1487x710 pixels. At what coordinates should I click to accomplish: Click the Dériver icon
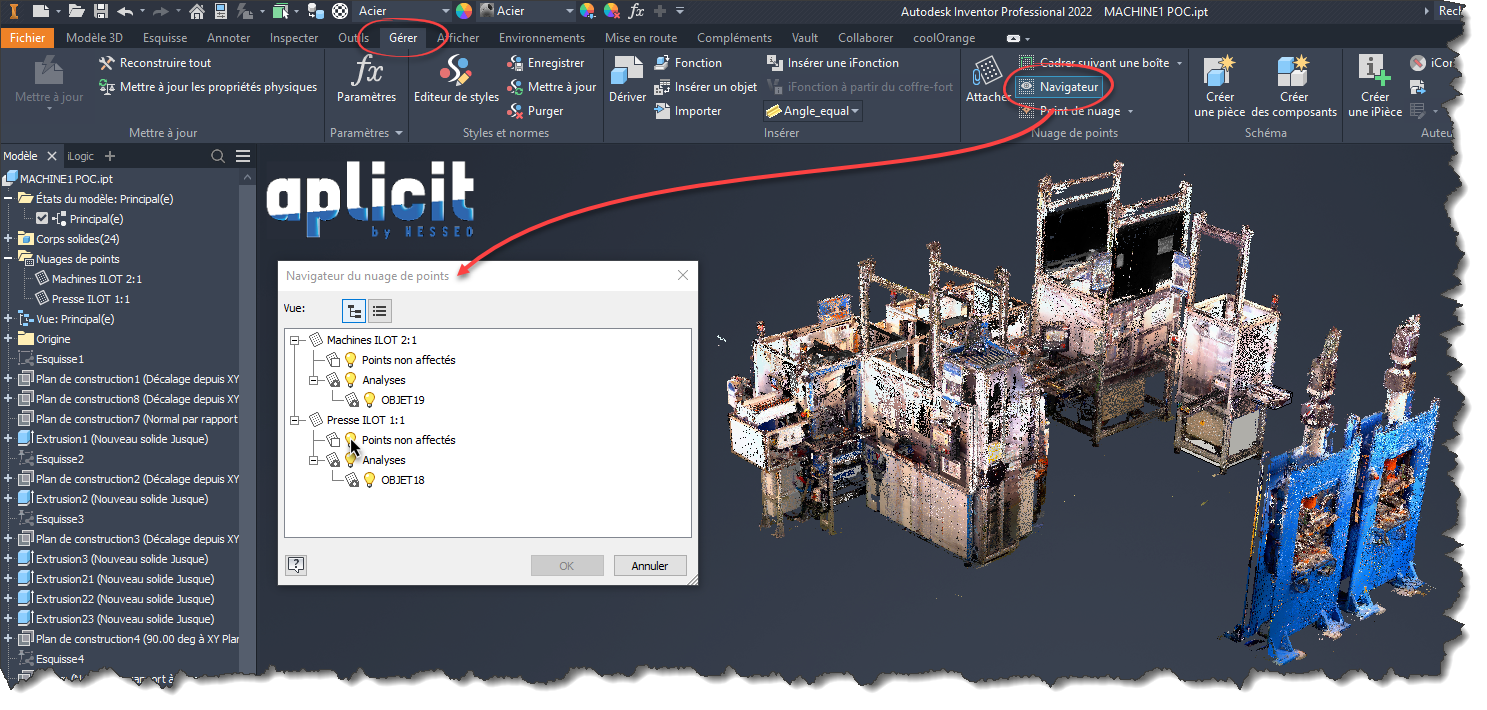pyautogui.click(x=627, y=73)
